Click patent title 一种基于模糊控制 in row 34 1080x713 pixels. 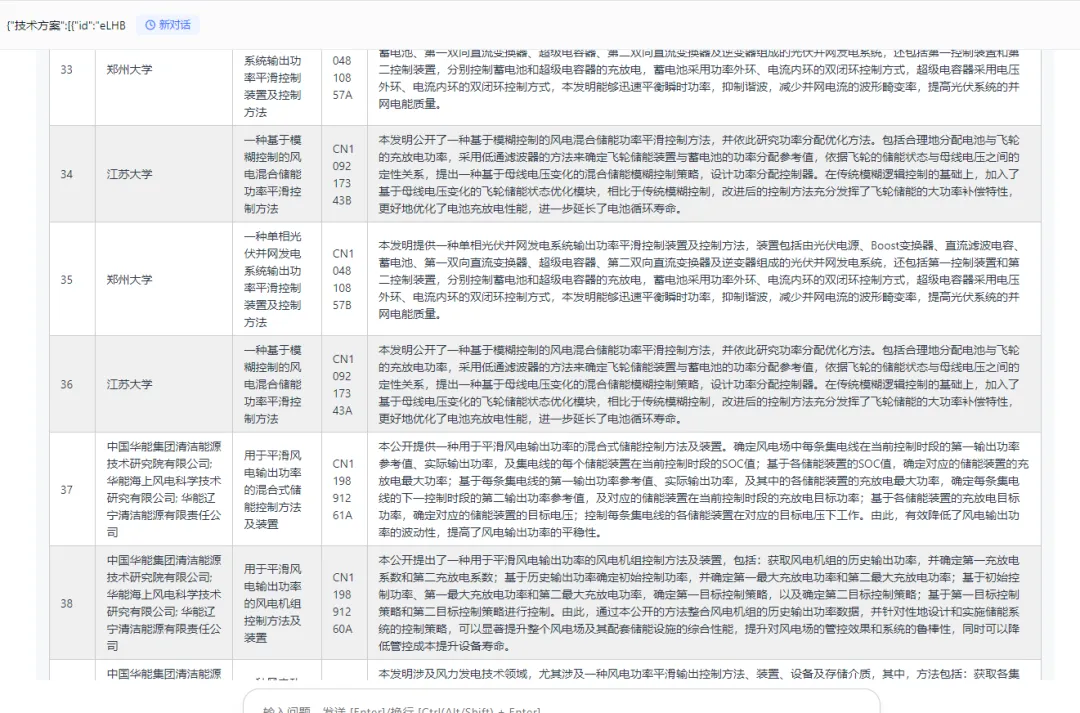(x=273, y=174)
